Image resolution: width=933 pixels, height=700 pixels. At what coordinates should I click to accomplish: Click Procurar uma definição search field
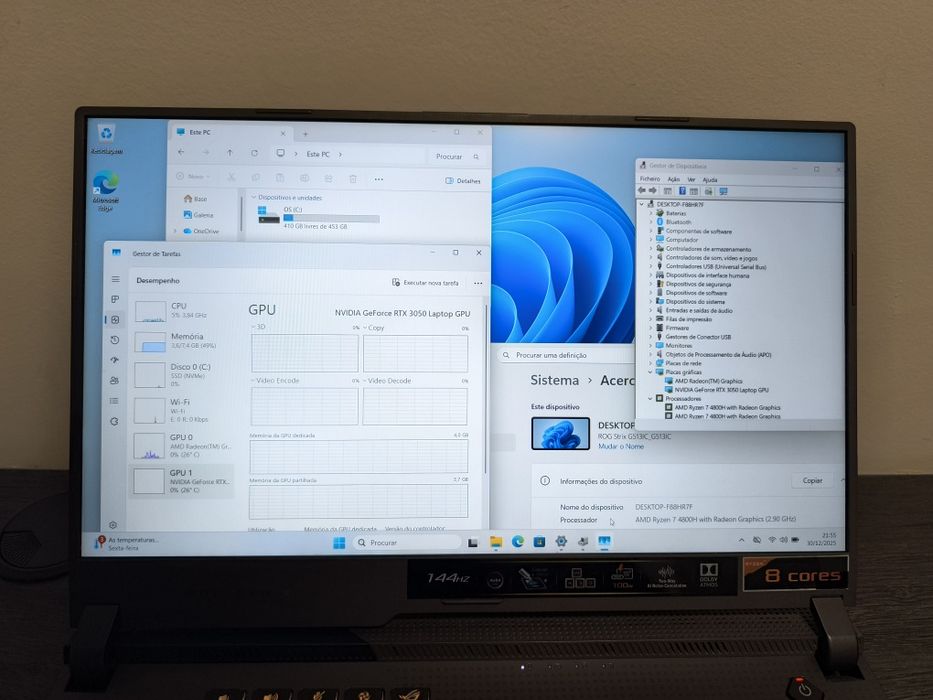pos(565,355)
